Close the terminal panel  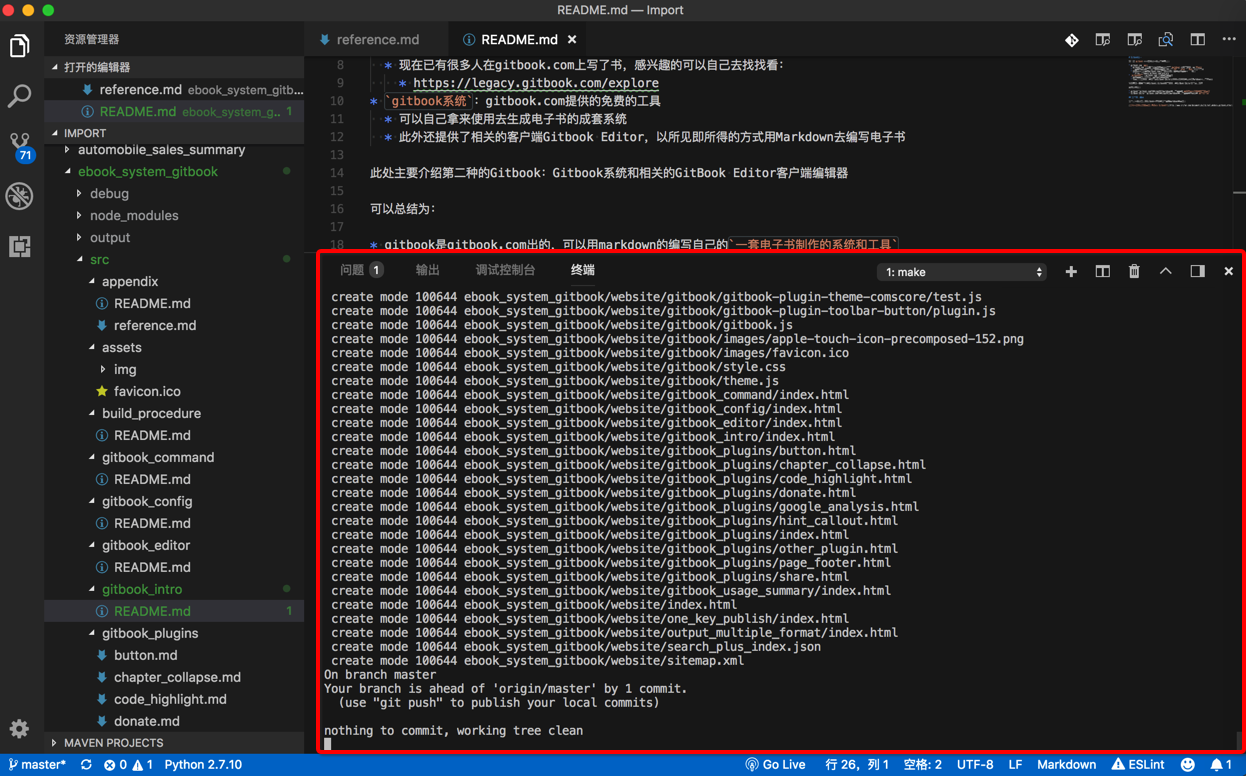coord(1228,271)
